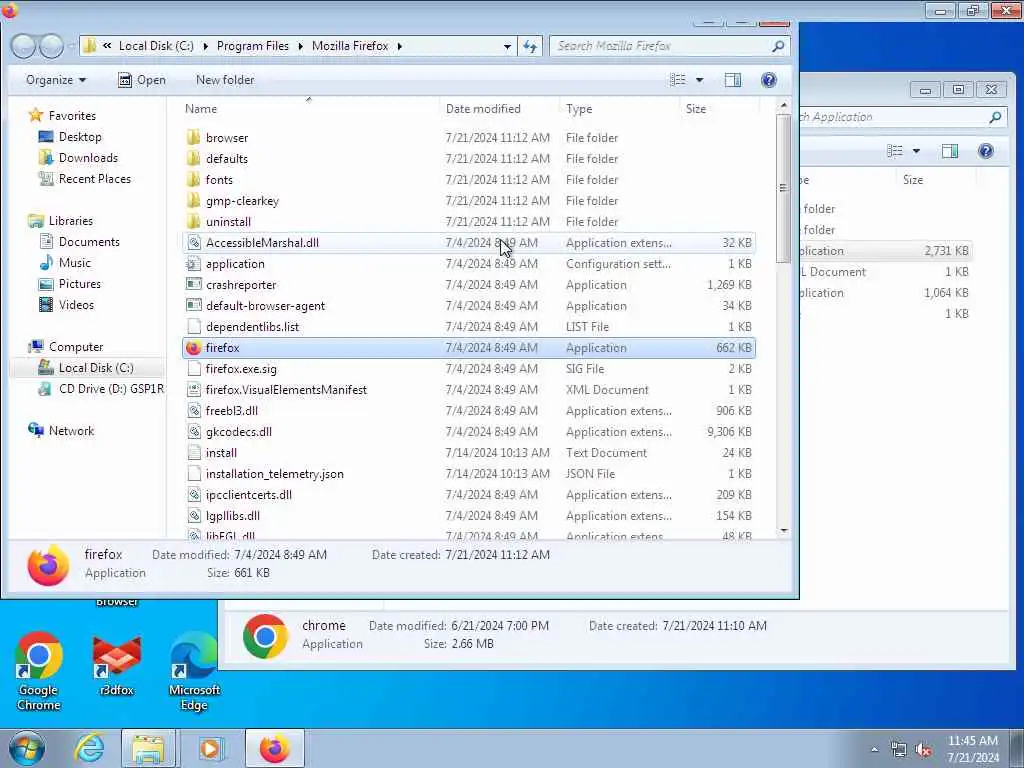This screenshot has height=768, width=1024.
Task: Click the muted volume icon in system tray
Action: (x=923, y=750)
